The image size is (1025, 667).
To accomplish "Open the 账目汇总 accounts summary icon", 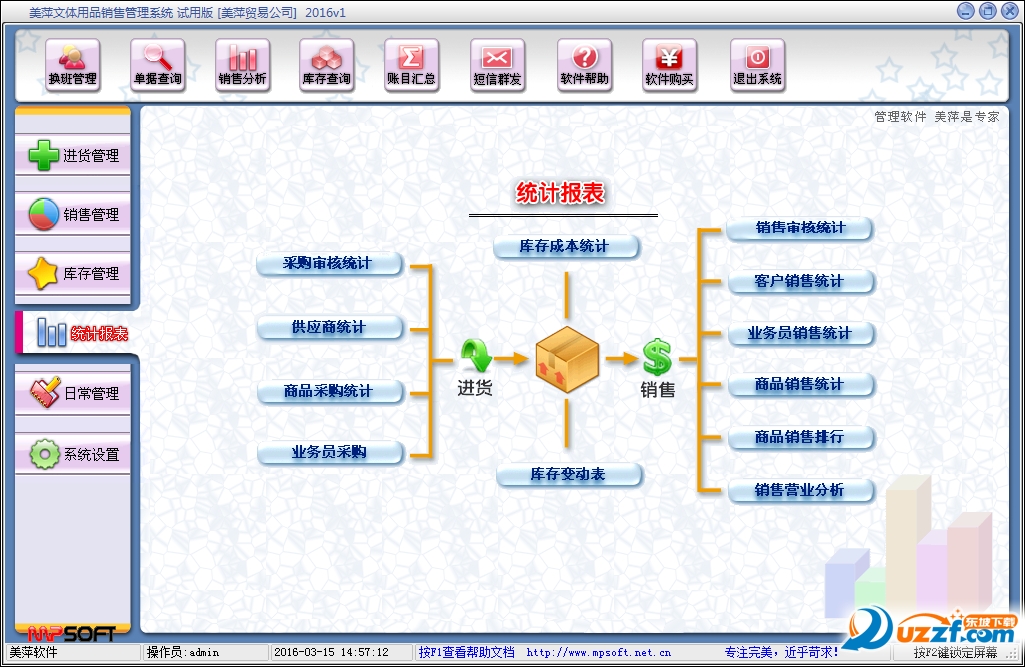I will click(412, 65).
